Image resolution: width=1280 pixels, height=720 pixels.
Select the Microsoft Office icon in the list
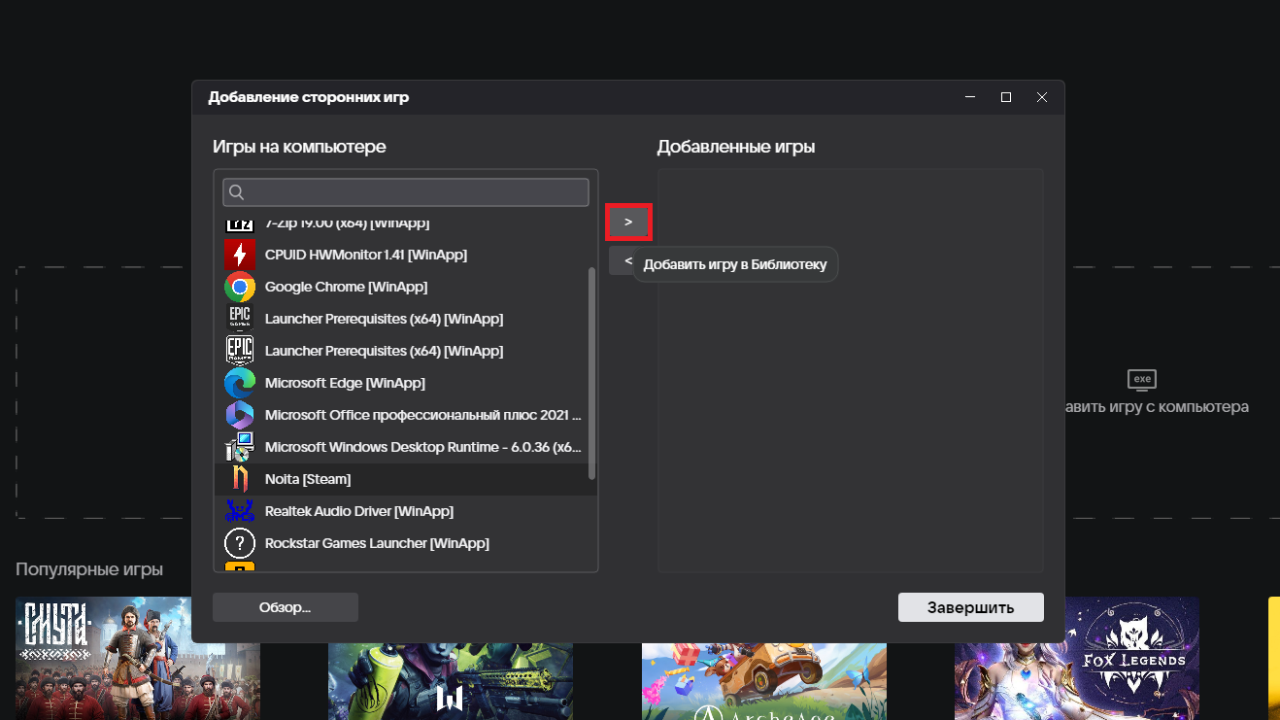[240, 415]
